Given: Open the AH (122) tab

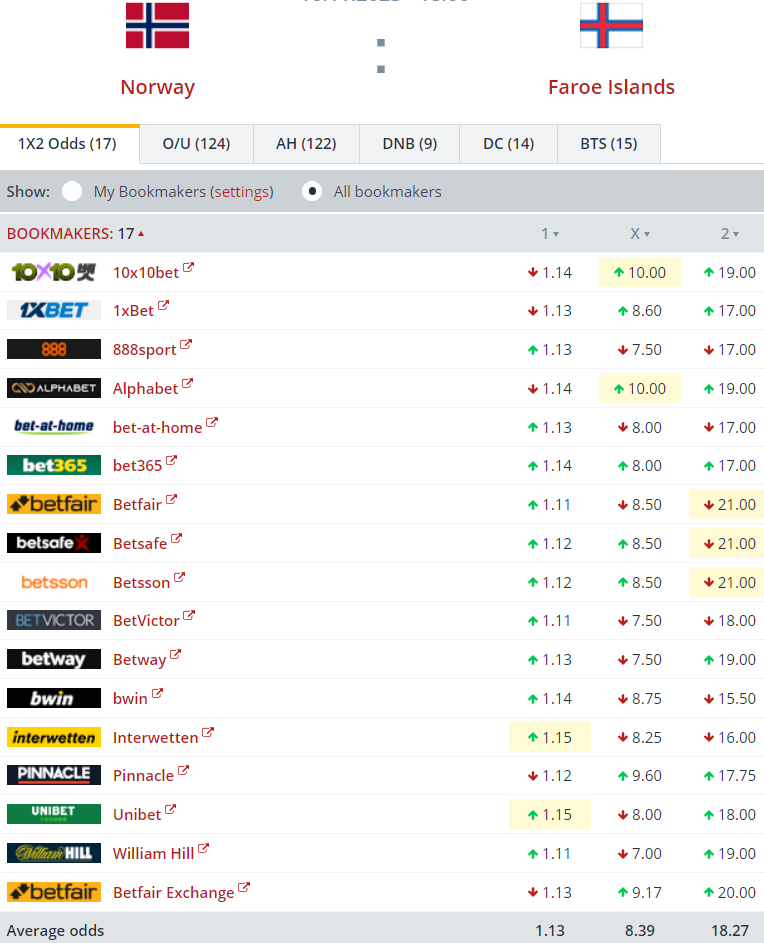Looking at the screenshot, I should (x=306, y=144).
